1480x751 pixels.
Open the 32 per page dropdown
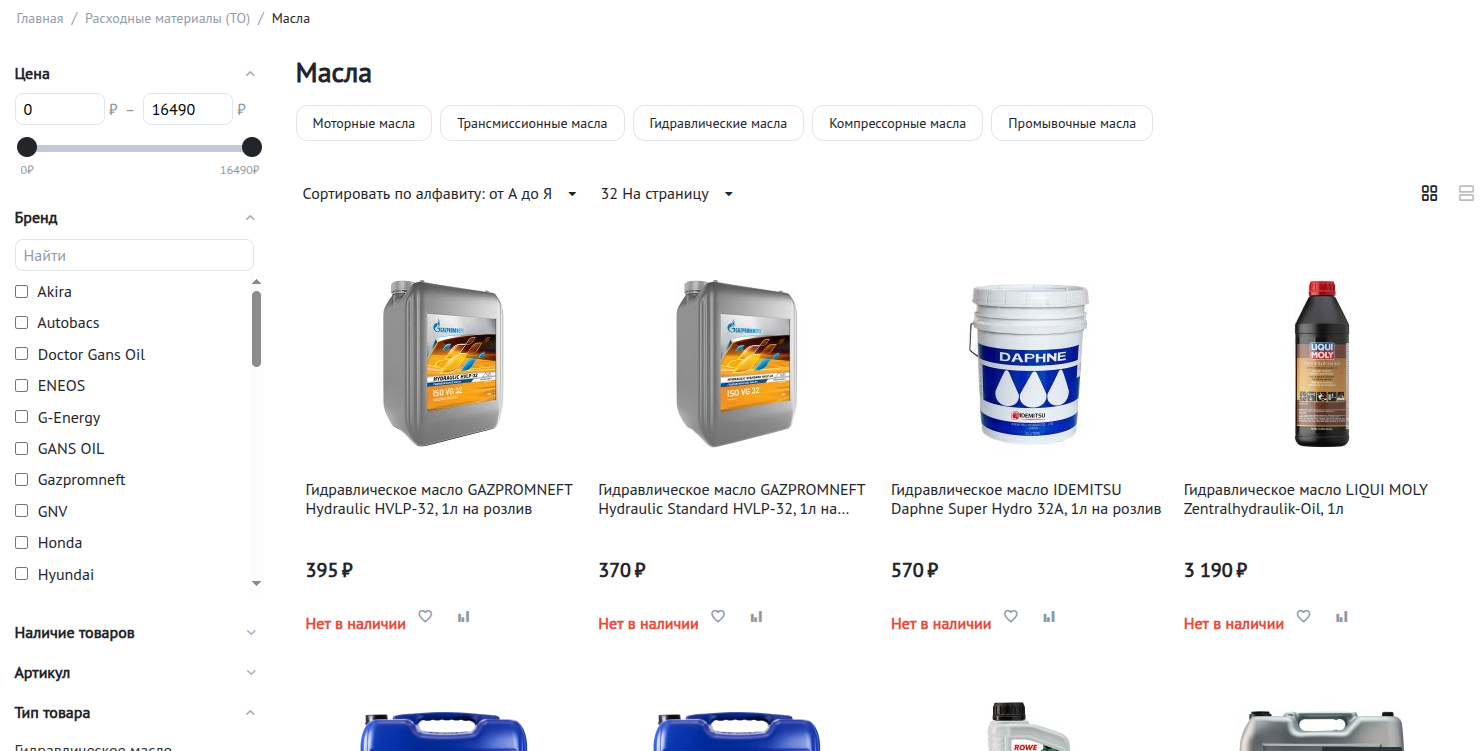pos(667,194)
